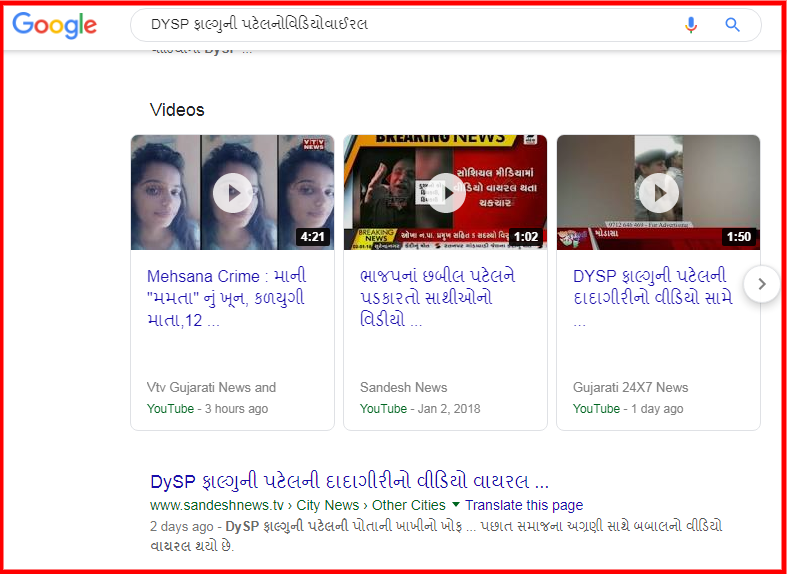
Task: Open 'Mehsana Crime' video title link
Action: click(x=227, y=298)
